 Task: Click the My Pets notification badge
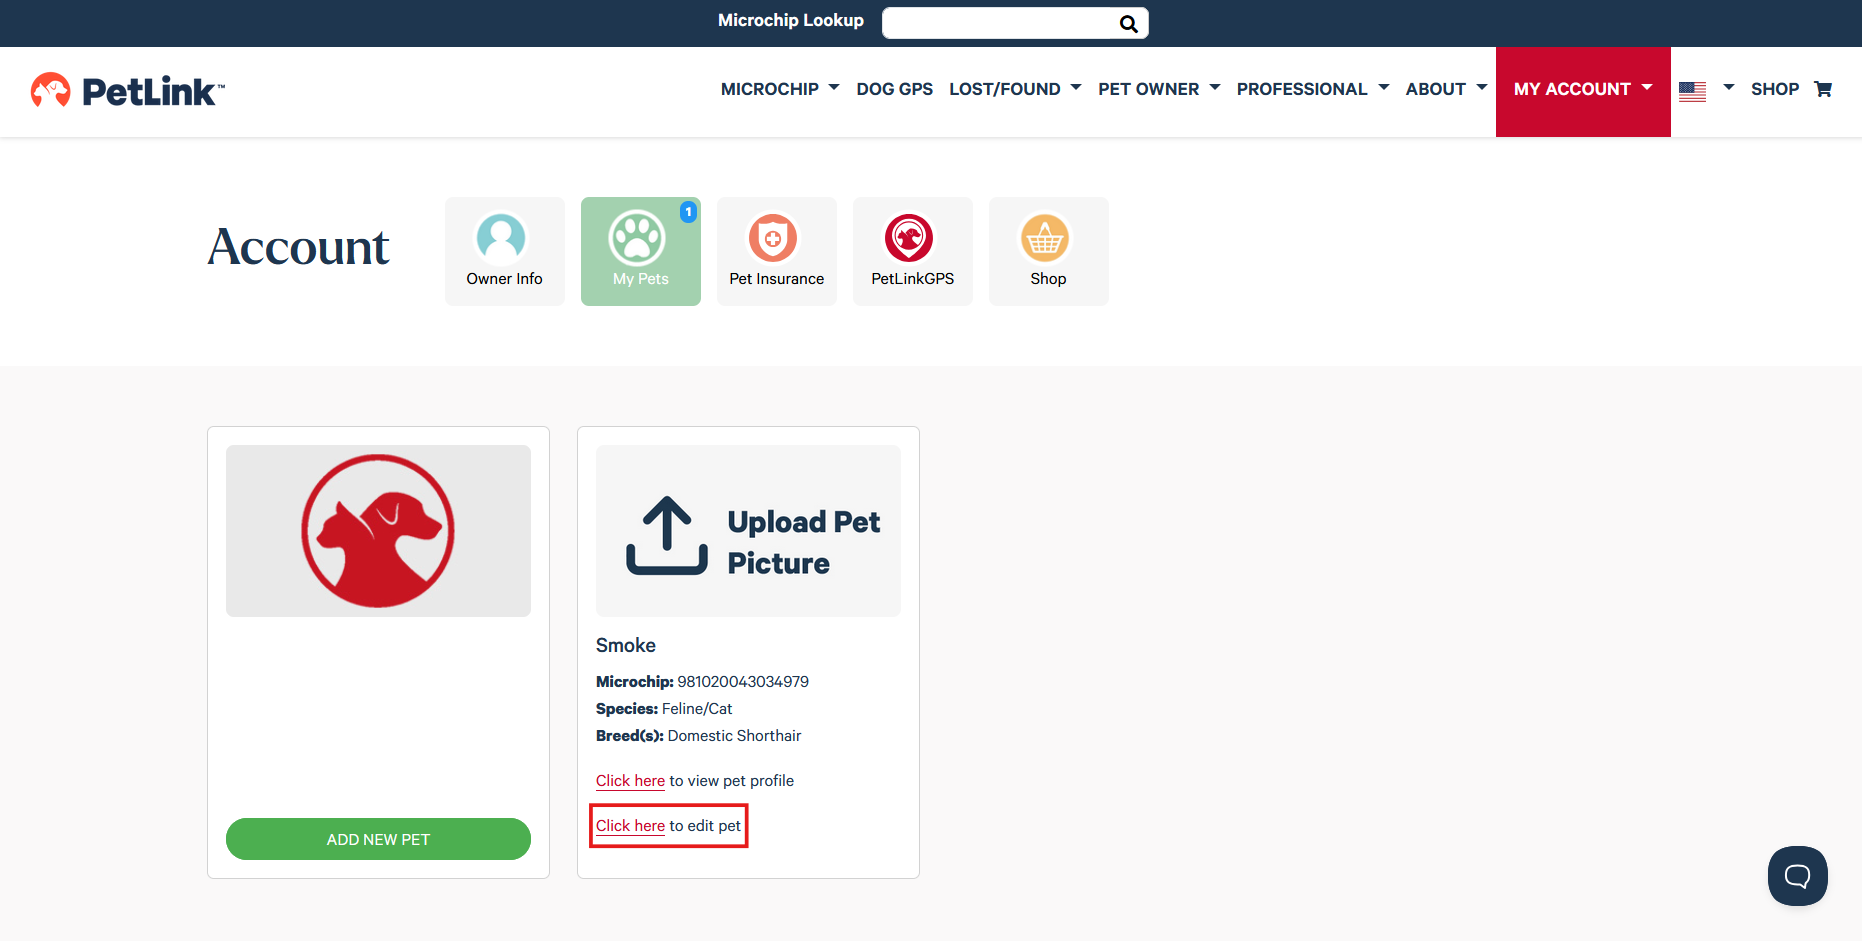tap(688, 212)
